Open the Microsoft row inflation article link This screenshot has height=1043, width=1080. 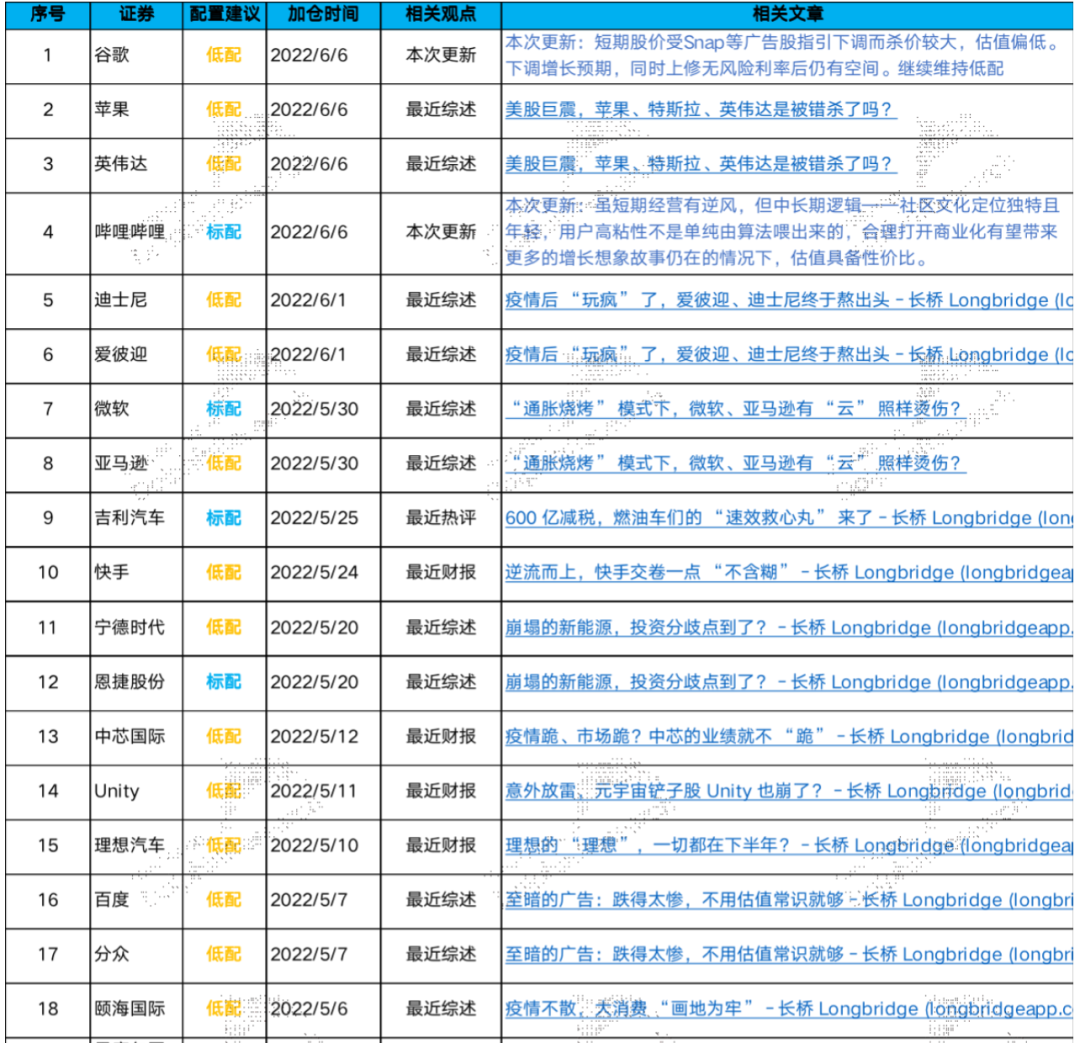point(734,409)
